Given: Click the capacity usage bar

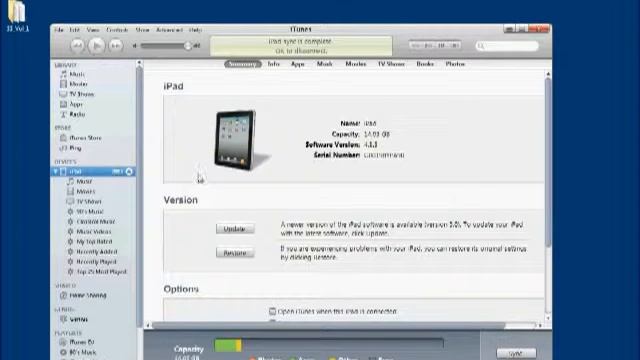Looking at the screenshot, I should [x=329, y=346].
